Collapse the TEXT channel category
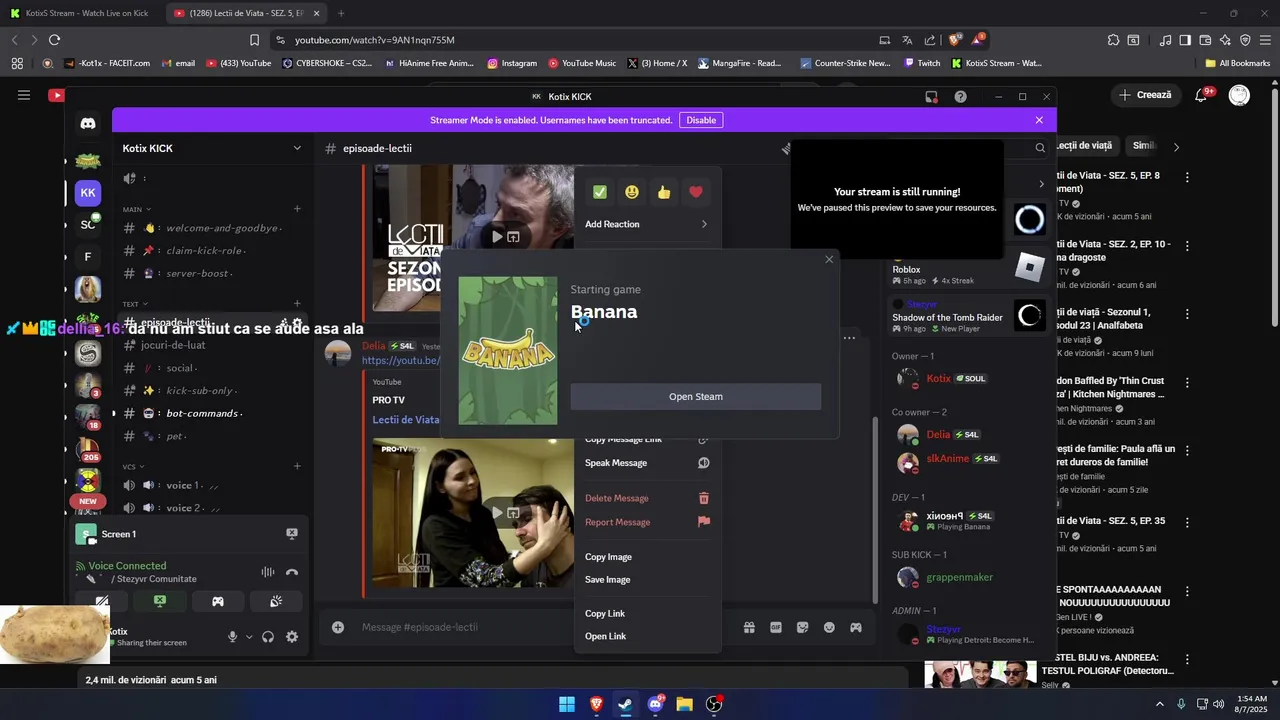 click(135, 304)
